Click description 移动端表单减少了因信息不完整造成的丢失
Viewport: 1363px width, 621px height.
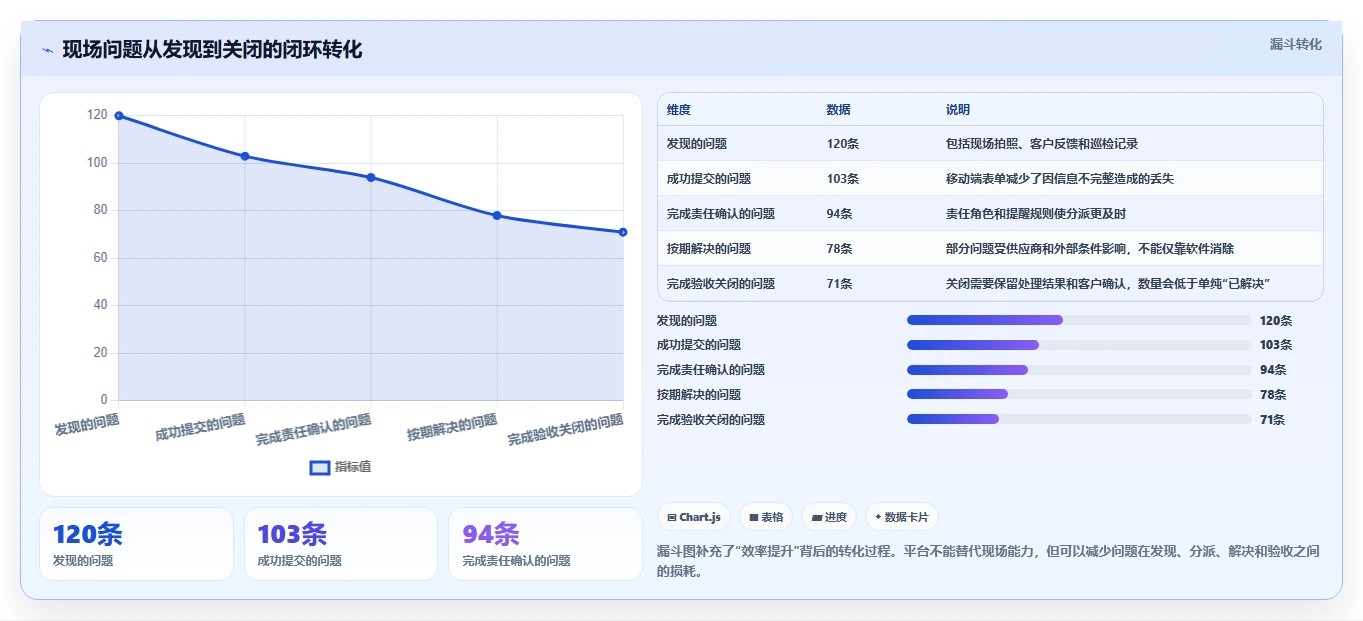coord(1060,179)
